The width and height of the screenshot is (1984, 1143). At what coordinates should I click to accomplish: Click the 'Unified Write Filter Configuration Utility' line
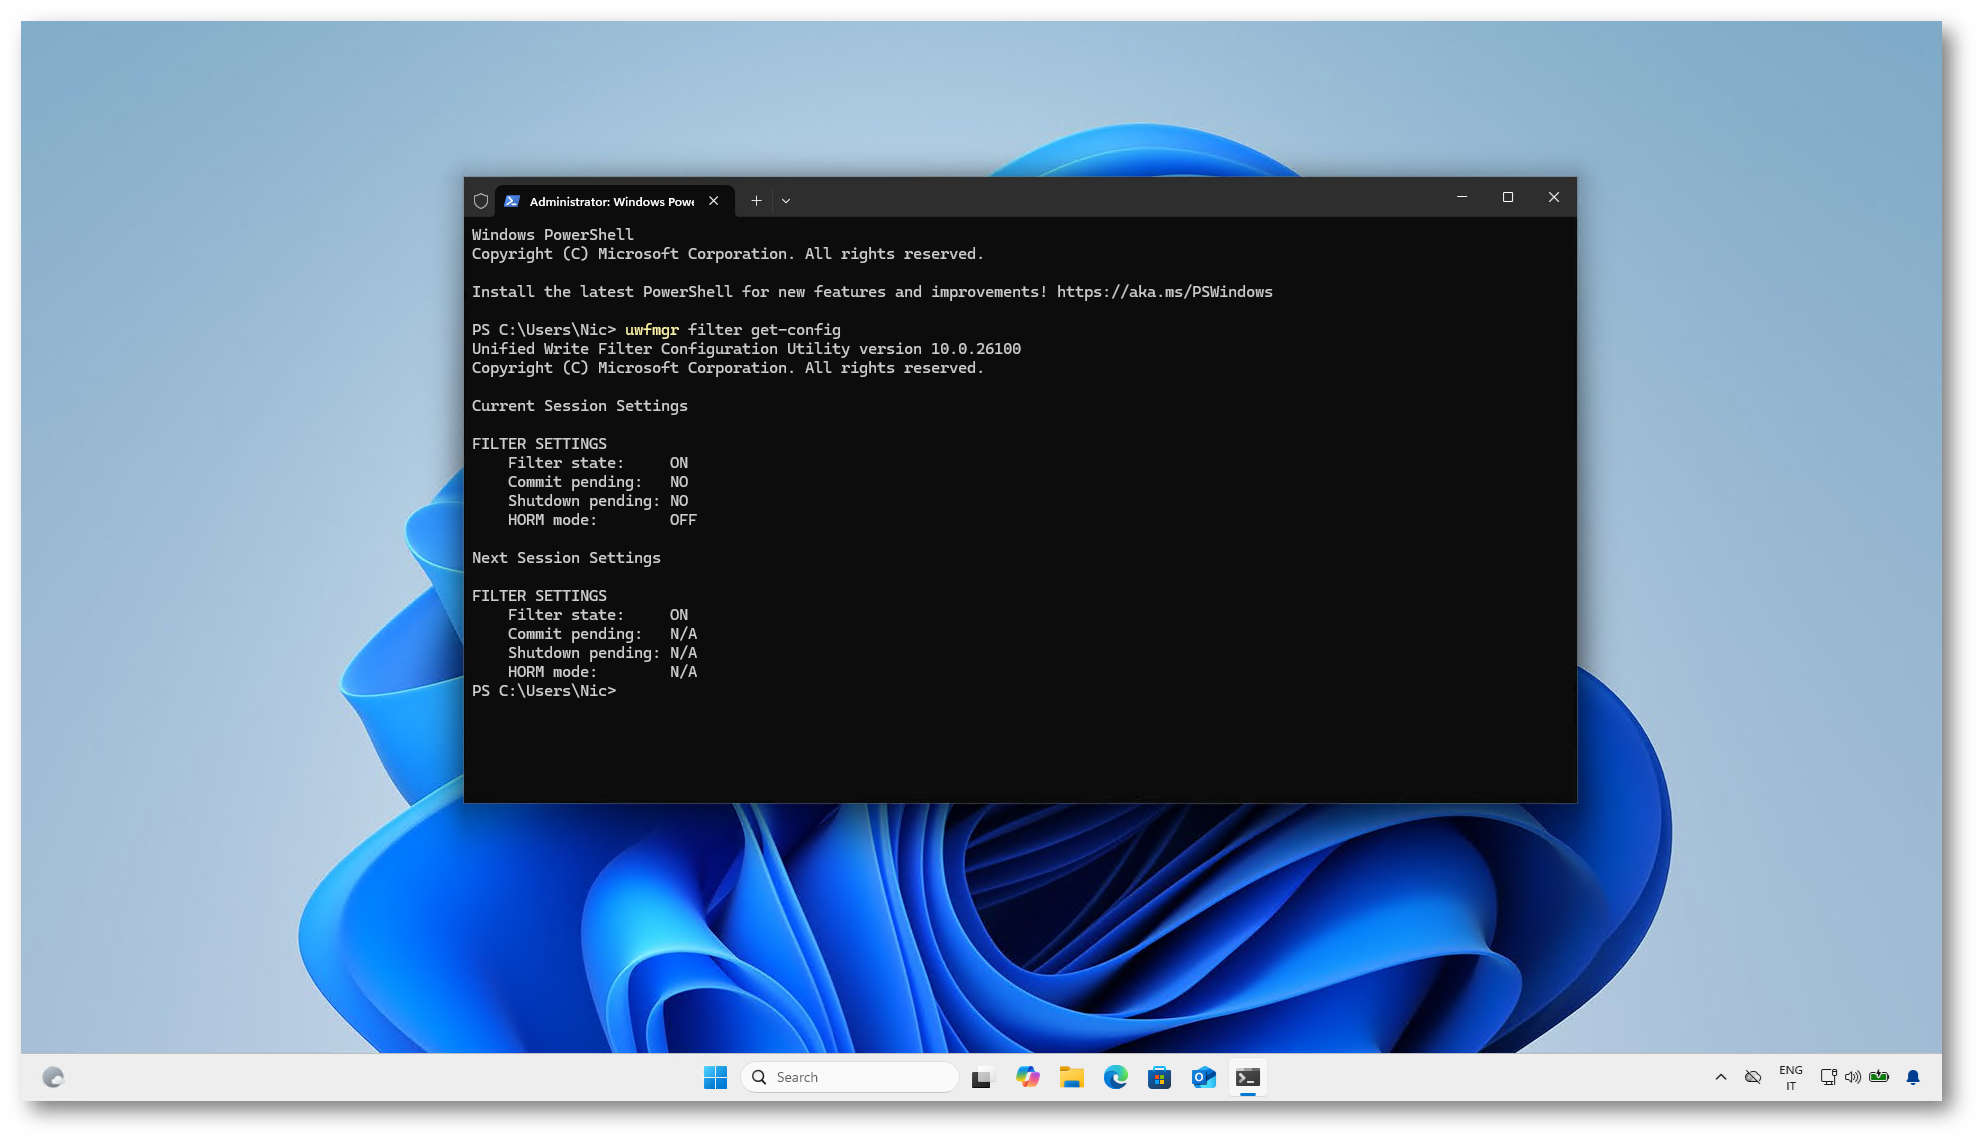click(x=746, y=349)
